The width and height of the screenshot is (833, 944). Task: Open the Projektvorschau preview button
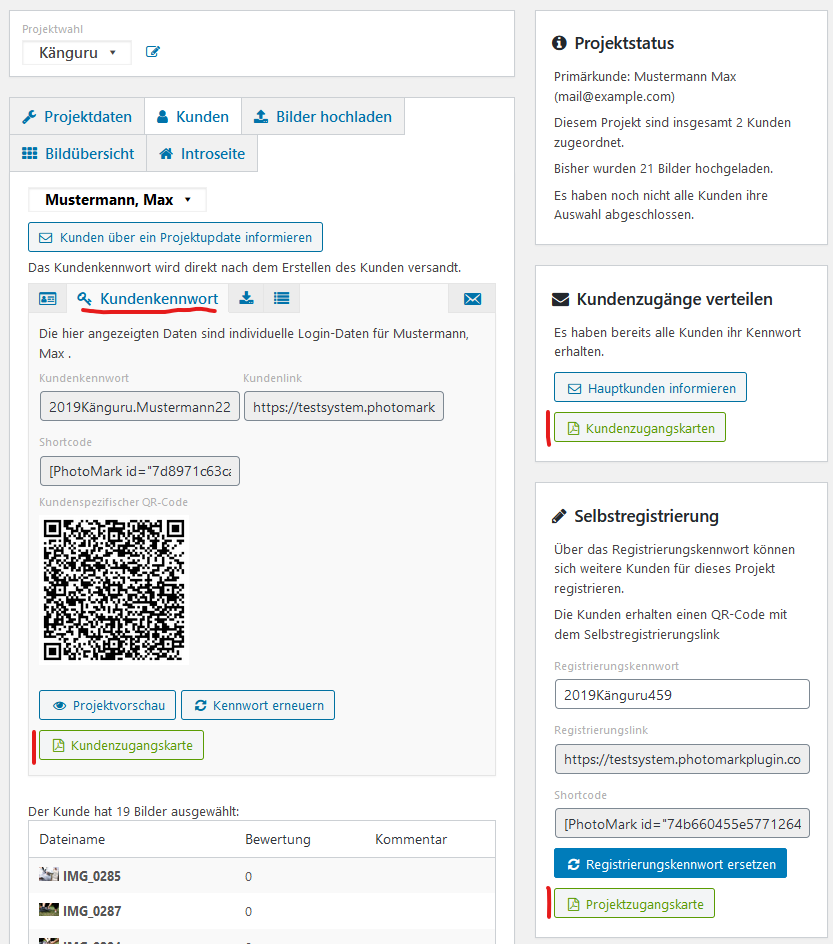pos(108,705)
